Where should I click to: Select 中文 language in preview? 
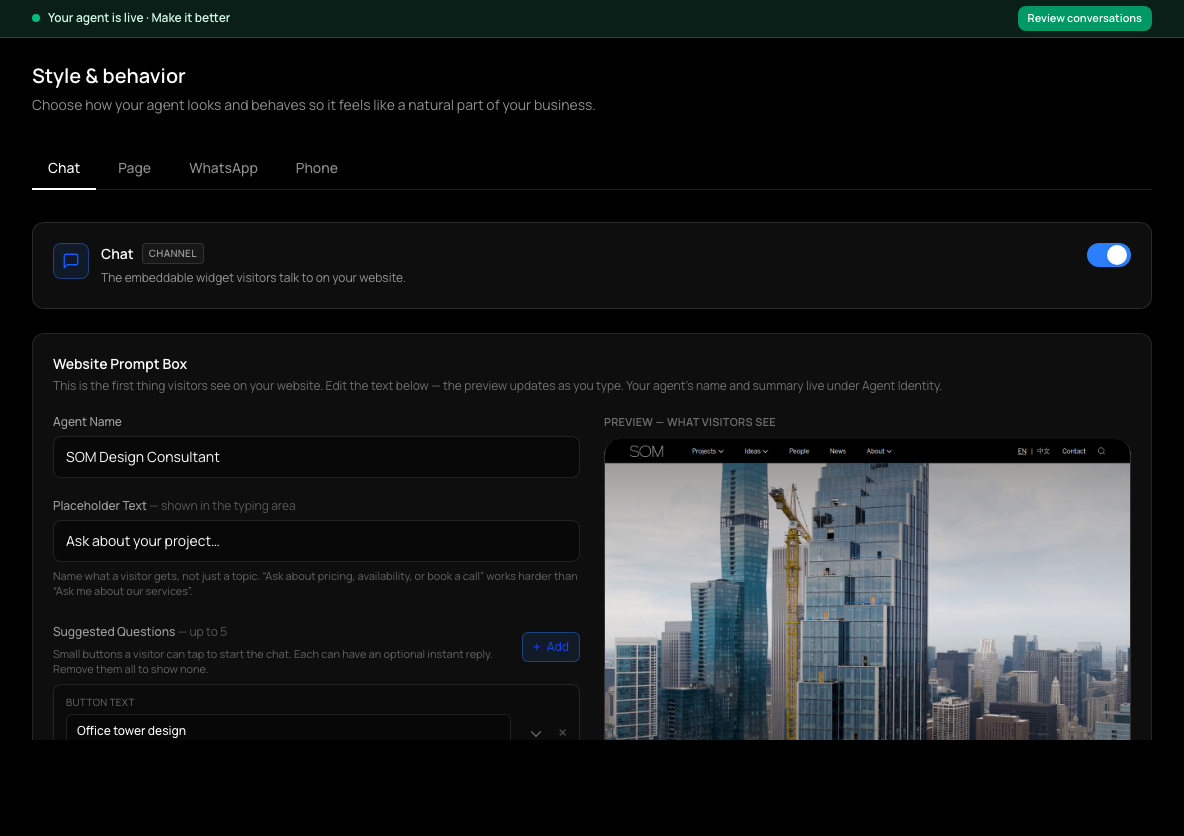click(1043, 451)
